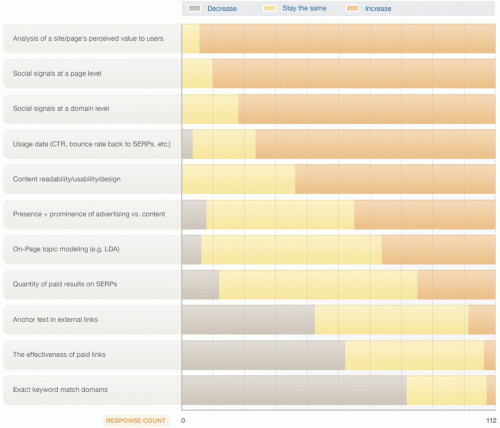Click the yellow bar for Anchor text in external links
The width and height of the screenshot is (500, 428).
point(391,320)
